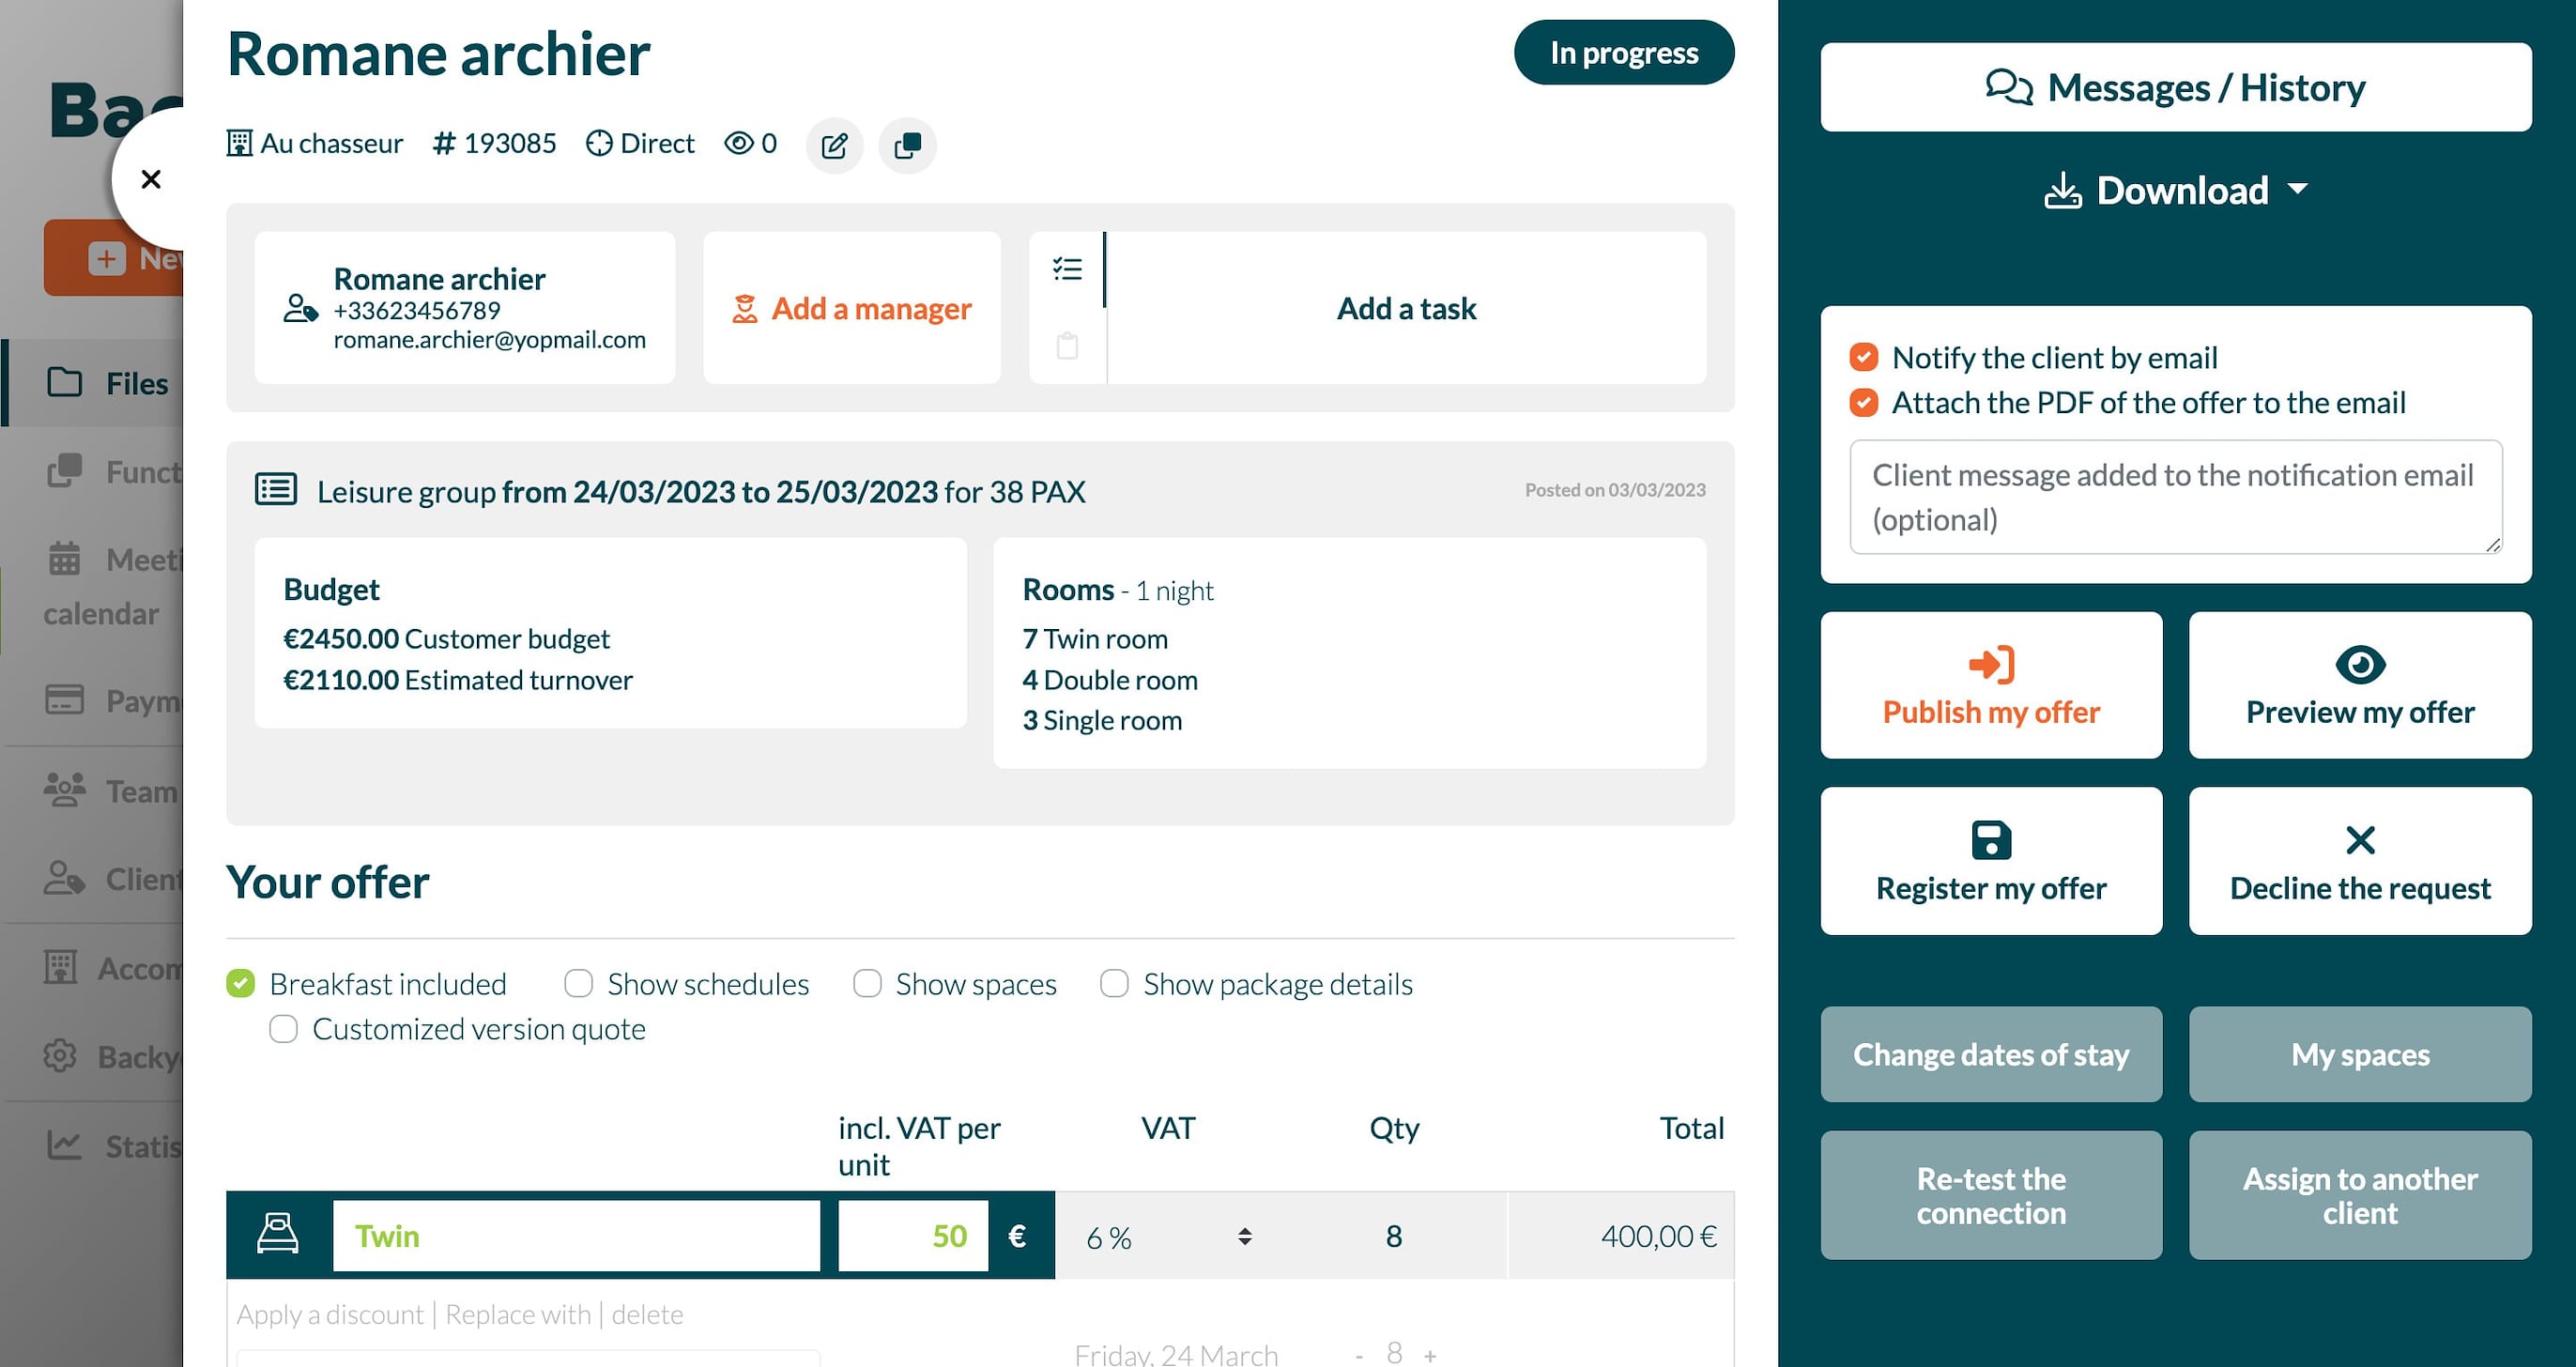Click the duplicate file icon beside edit
The image size is (2576, 1367).
point(907,146)
